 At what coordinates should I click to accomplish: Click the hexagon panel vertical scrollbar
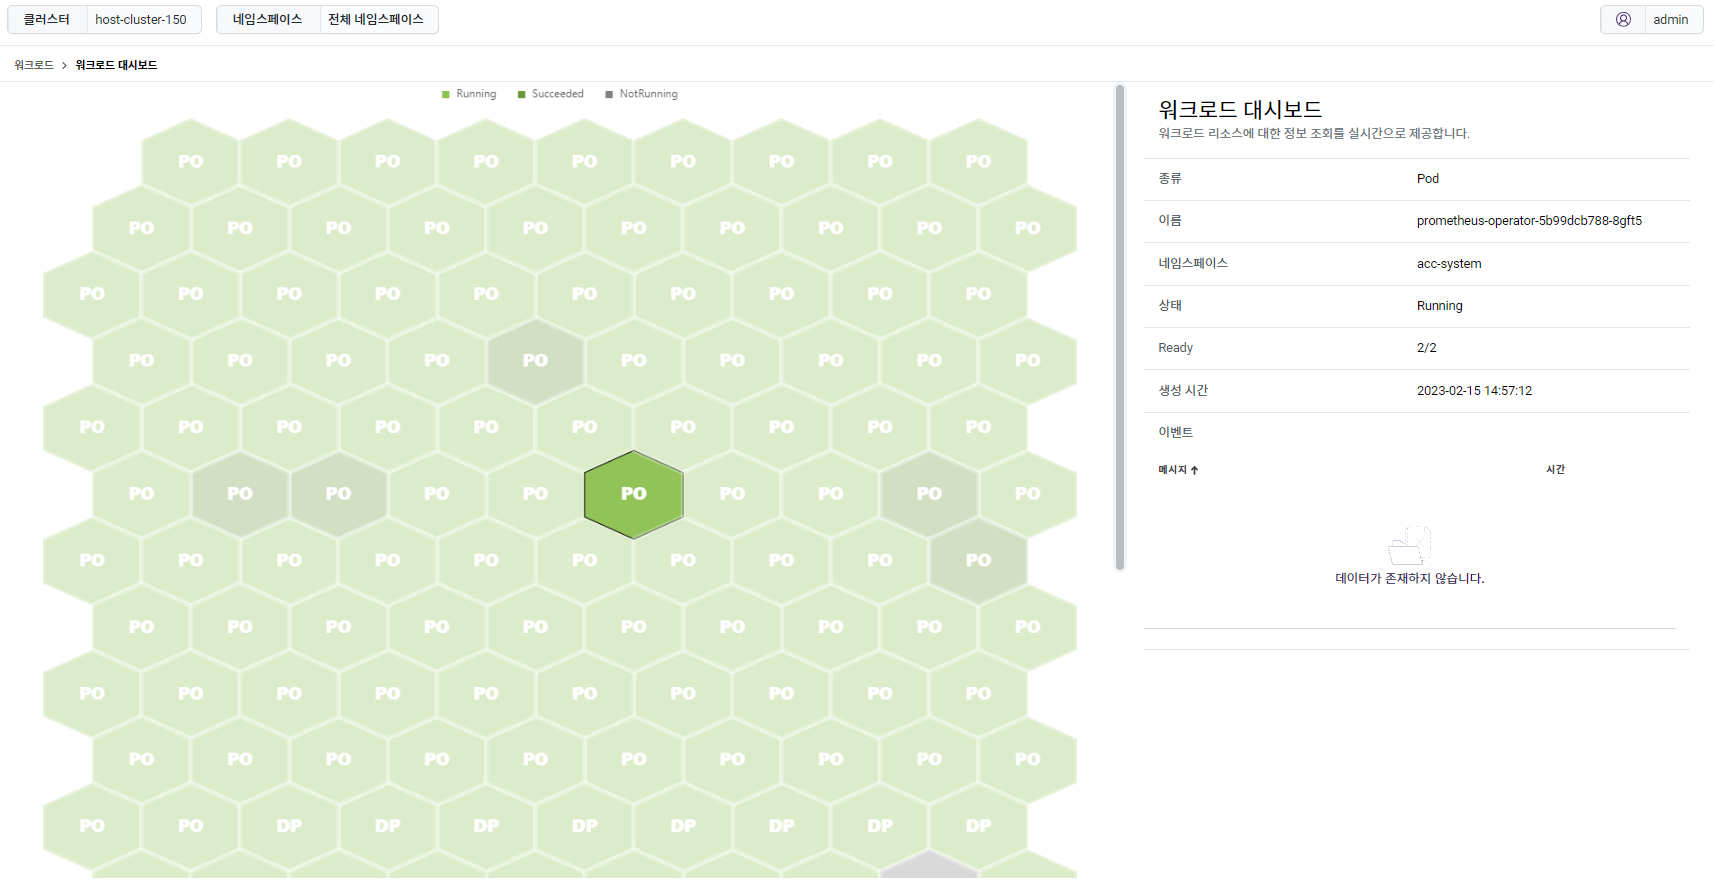click(1120, 327)
